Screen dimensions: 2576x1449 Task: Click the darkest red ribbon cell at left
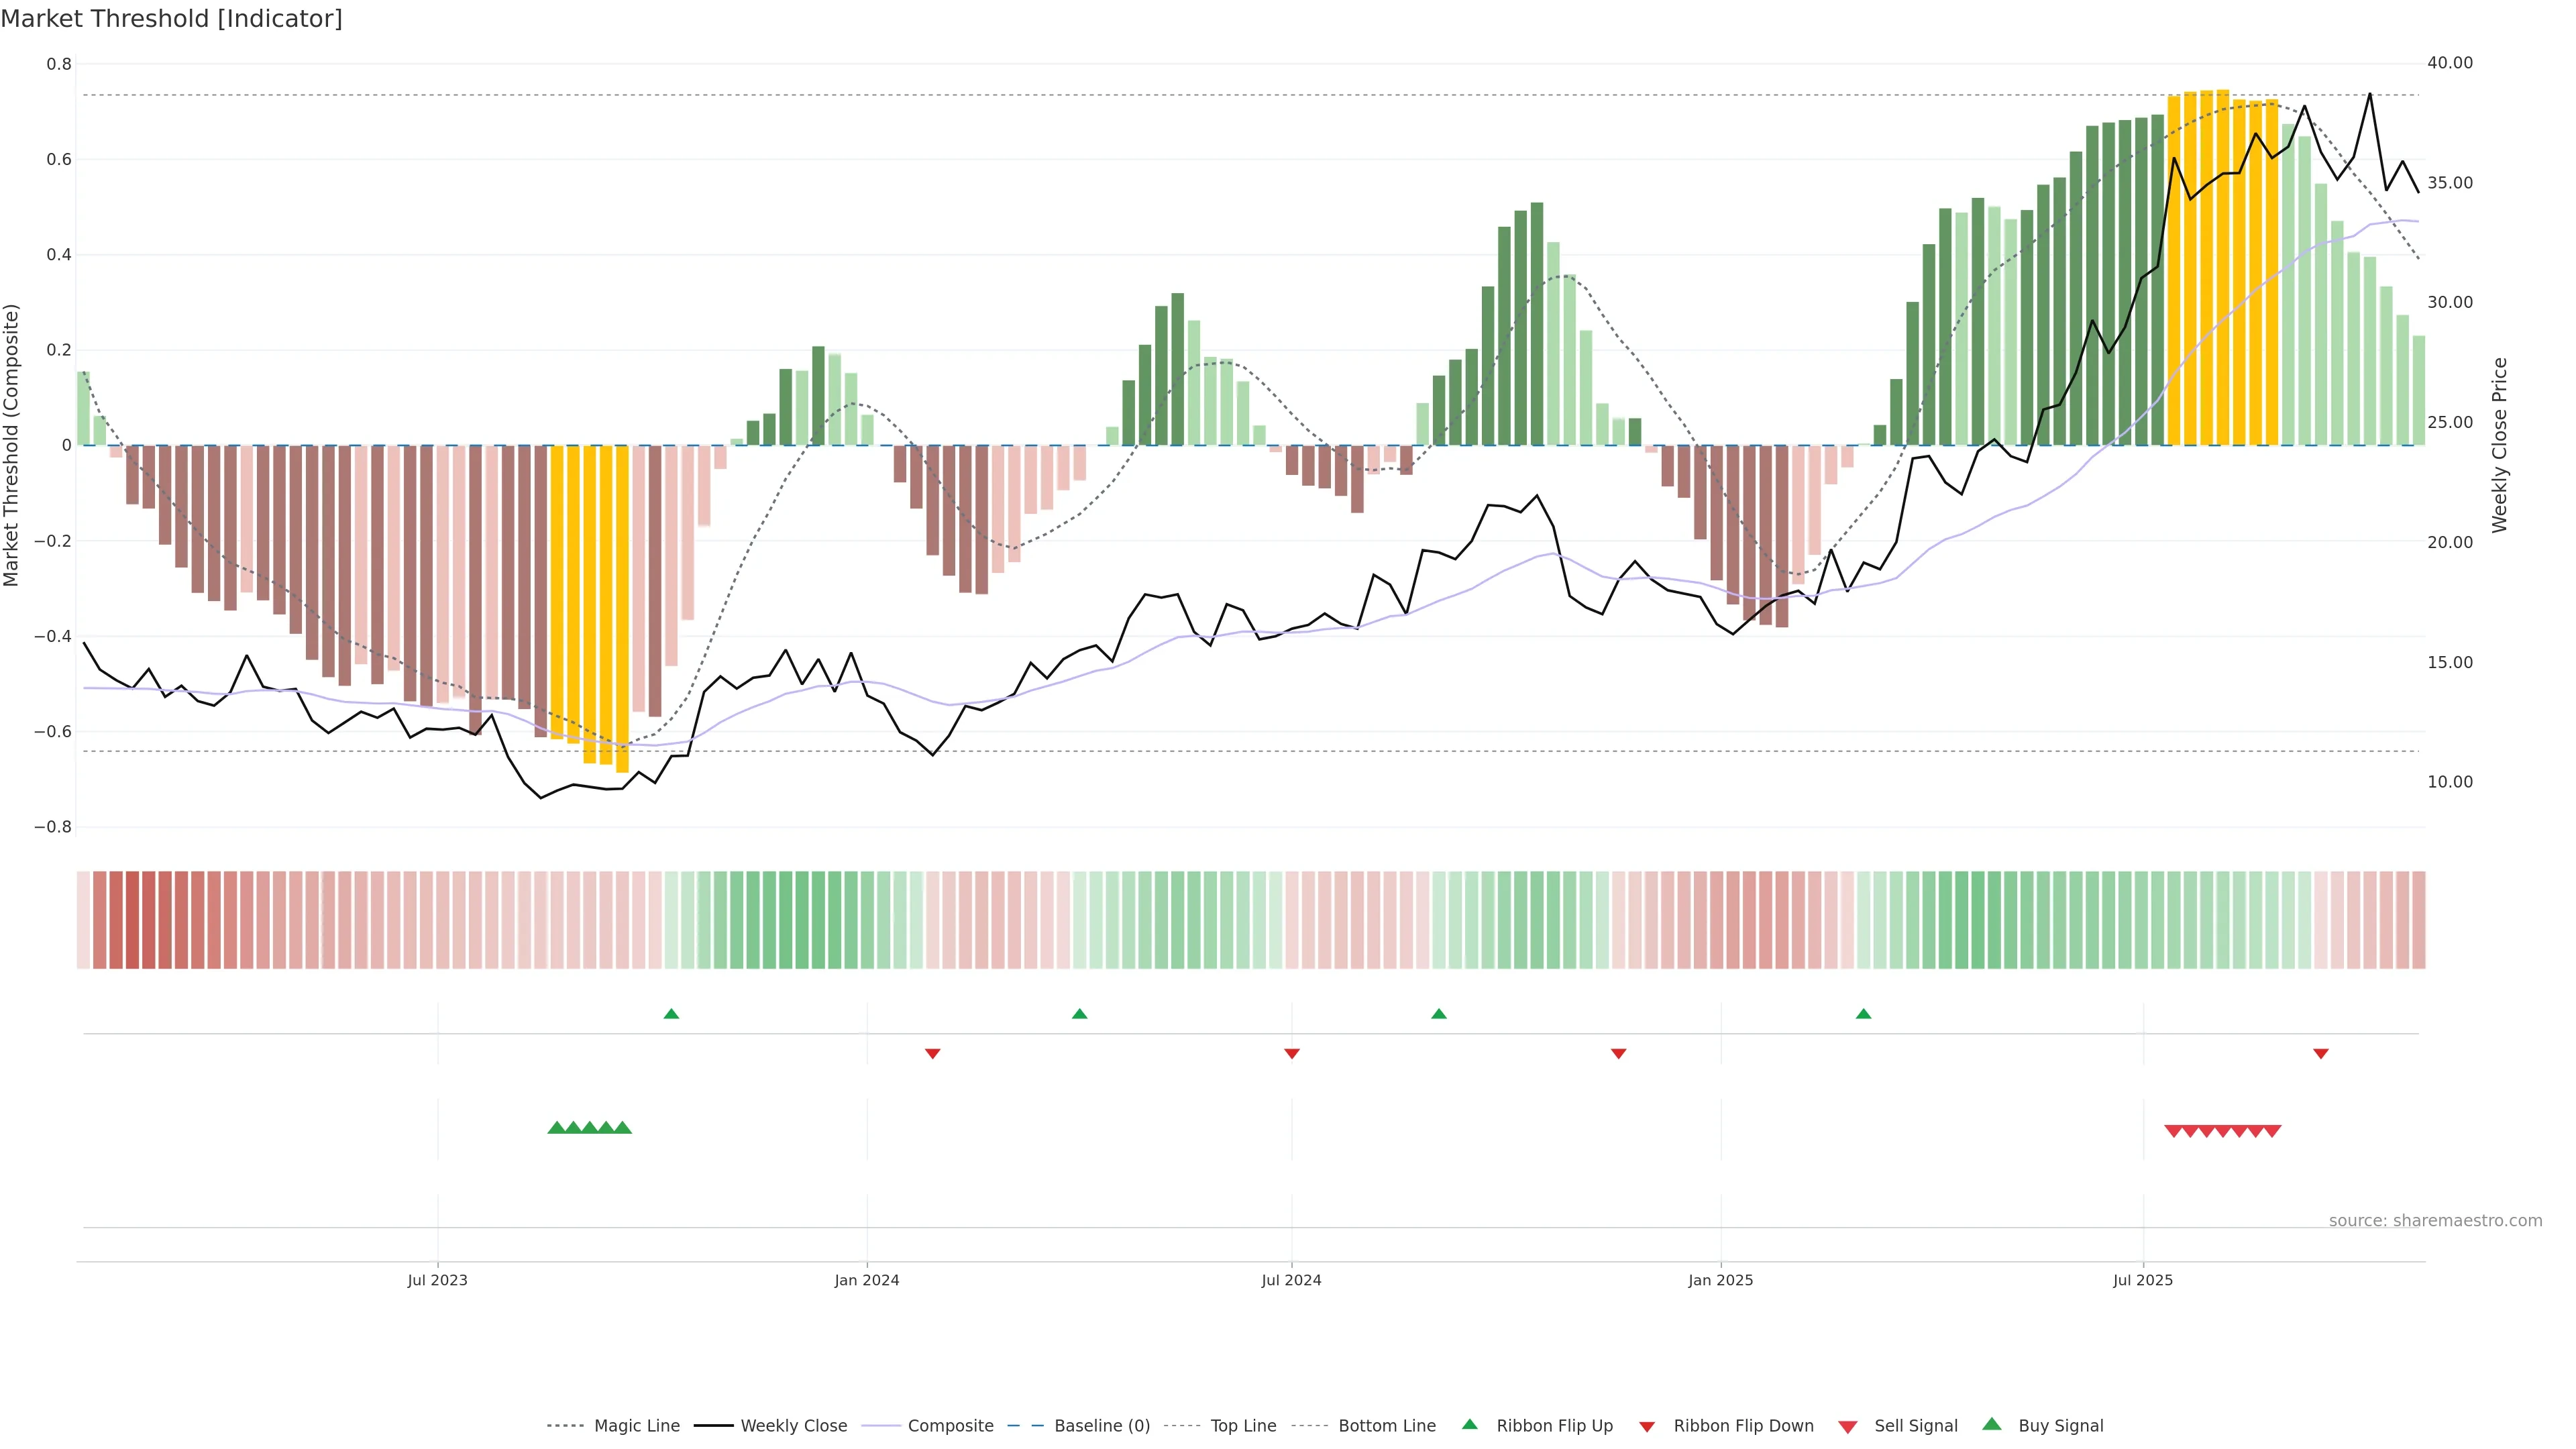(x=132, y=920)
